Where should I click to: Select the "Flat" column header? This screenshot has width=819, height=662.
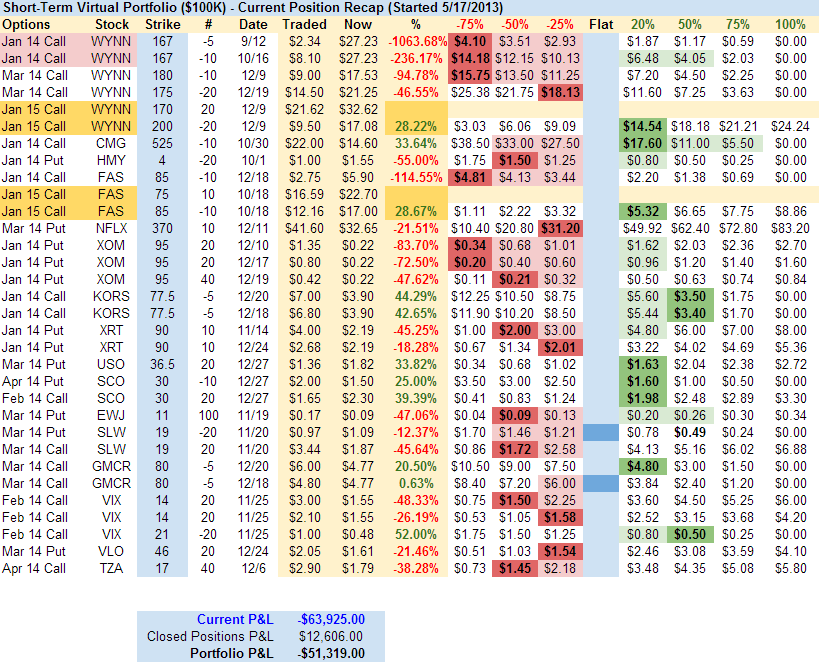(601, 23)
